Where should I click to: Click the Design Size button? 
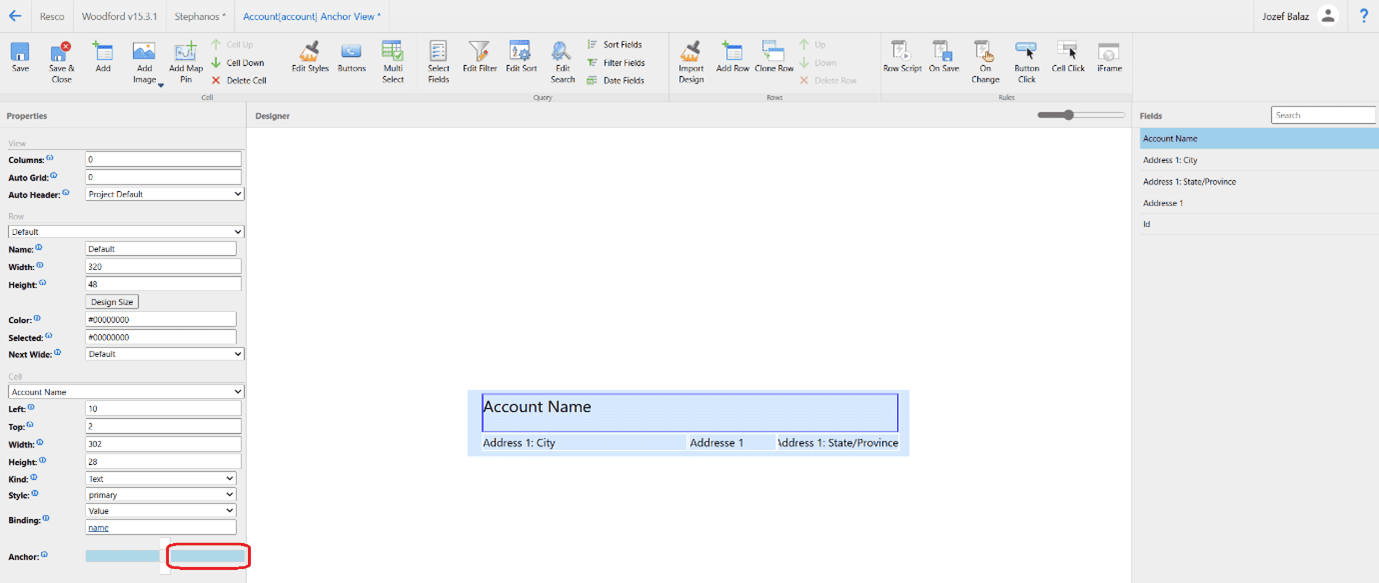(x=112, y=302)
